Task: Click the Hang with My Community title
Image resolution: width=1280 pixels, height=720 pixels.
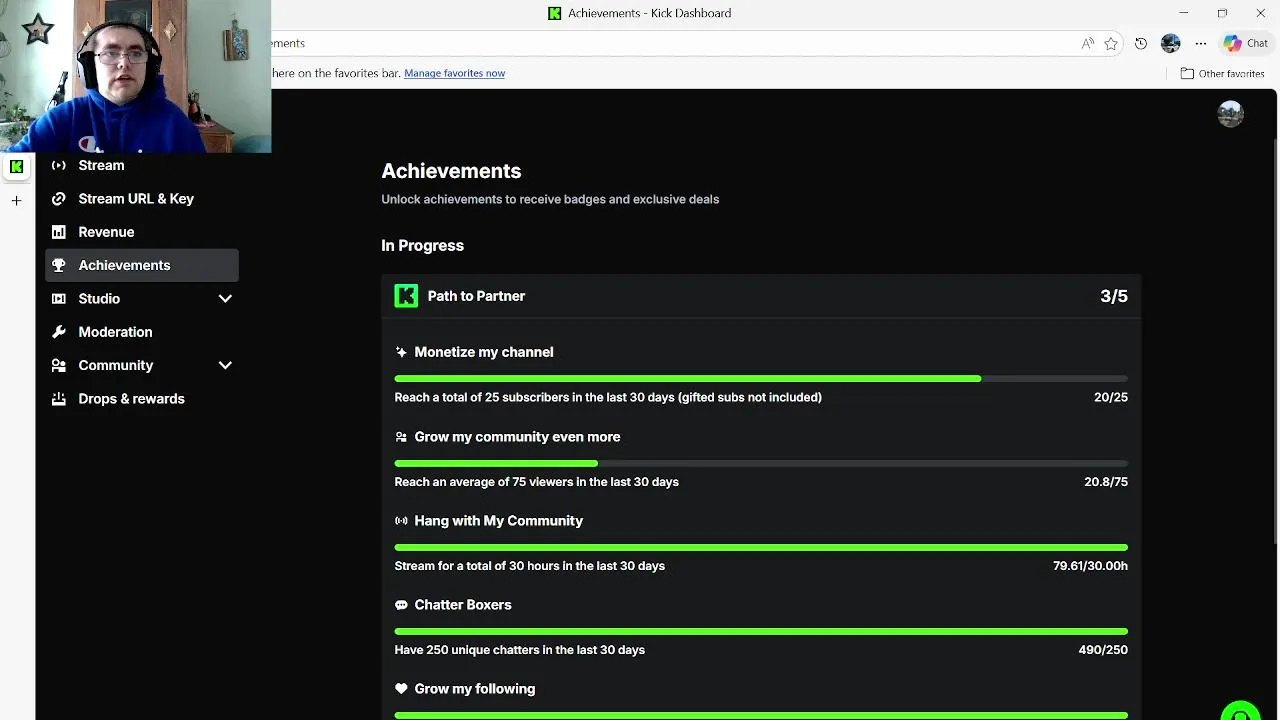Action: pyautogui.click(x=498, y=521)
